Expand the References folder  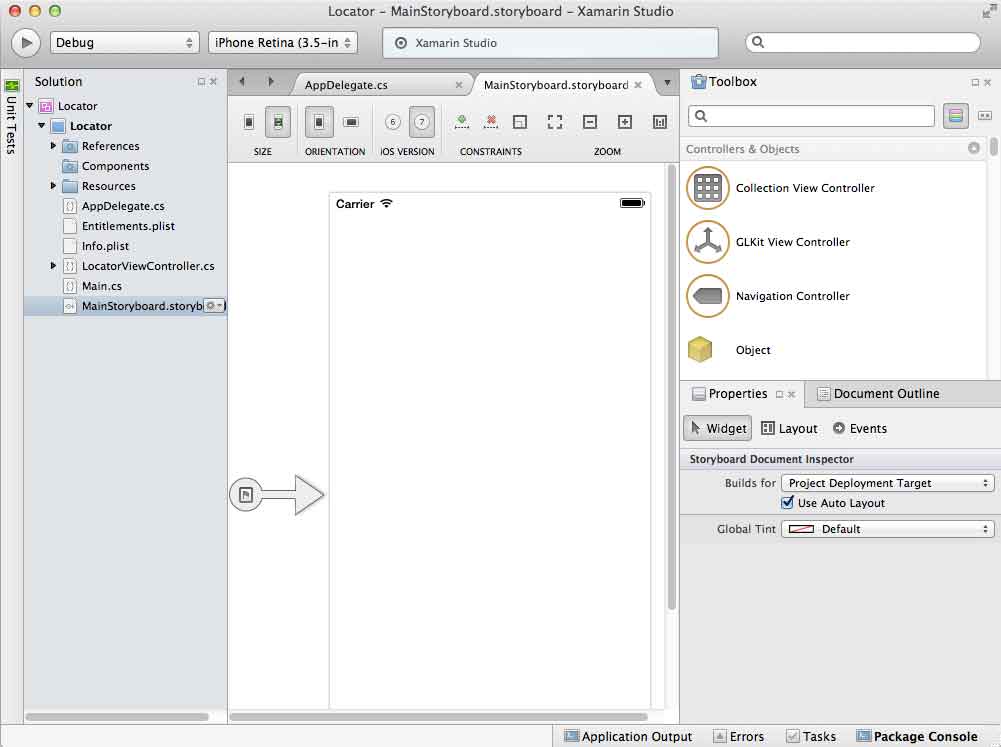coord(53,146)
